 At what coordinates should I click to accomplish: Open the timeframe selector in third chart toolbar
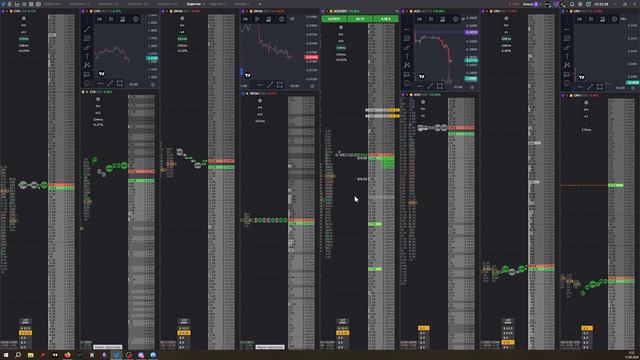[x=420, y=19]
